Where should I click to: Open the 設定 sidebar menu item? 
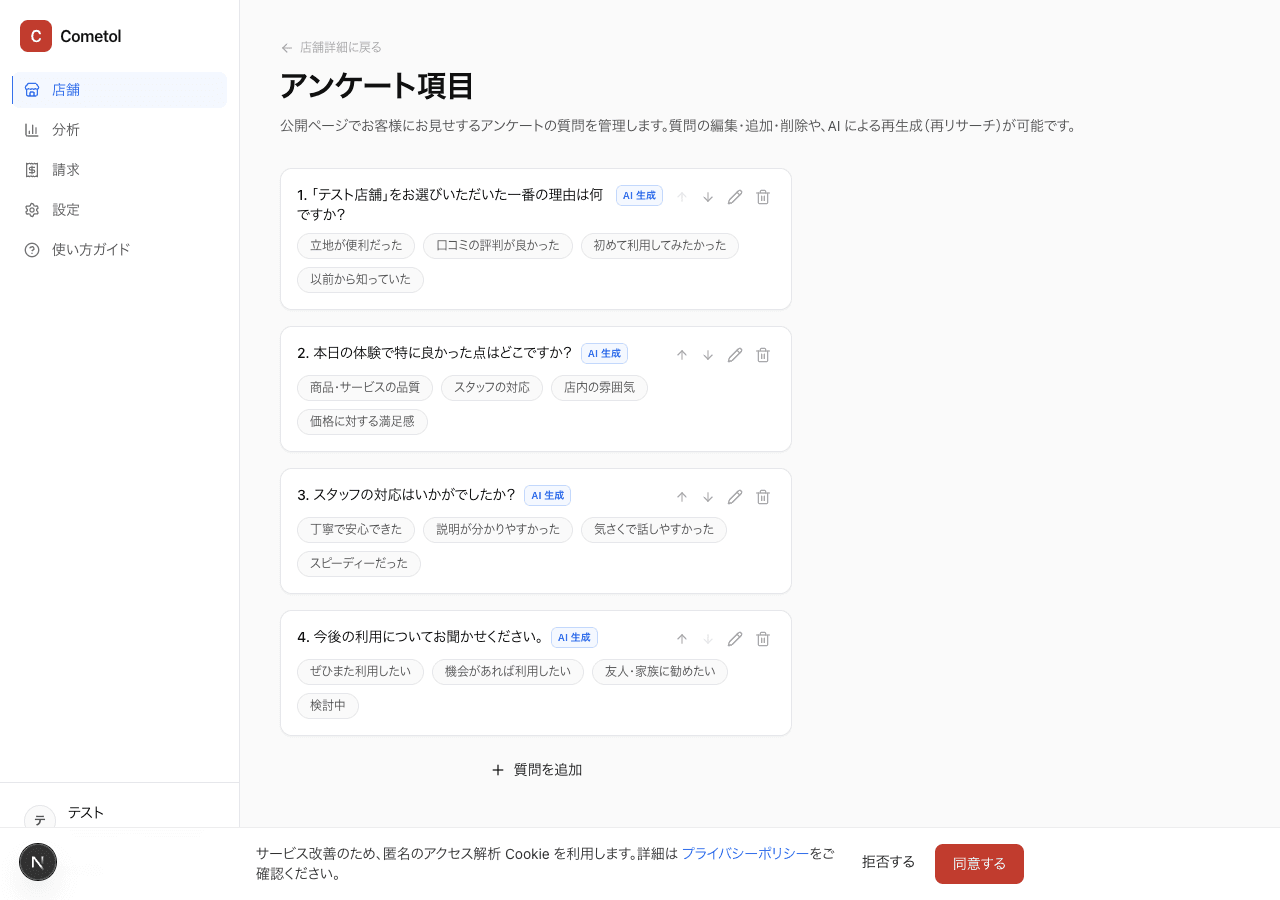120,210
